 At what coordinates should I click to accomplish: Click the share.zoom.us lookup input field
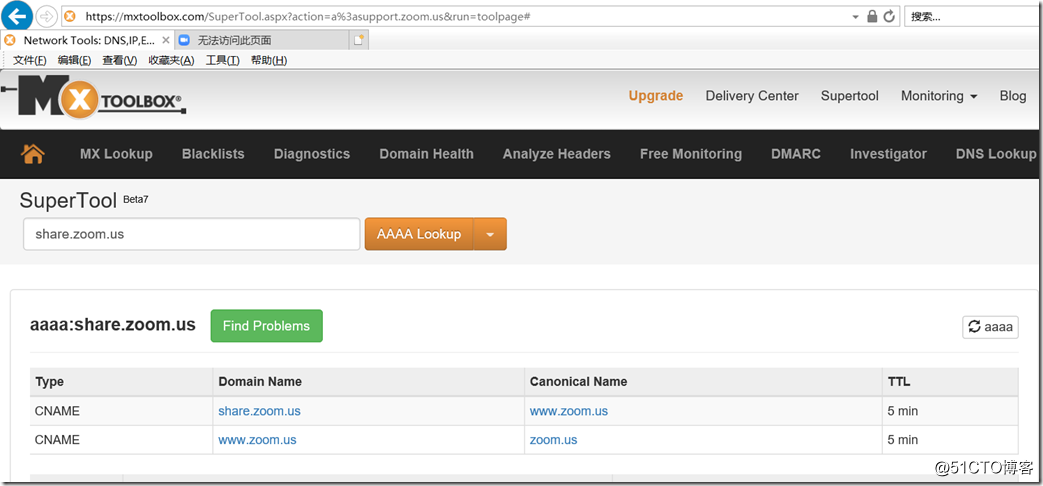pos(192,234)
